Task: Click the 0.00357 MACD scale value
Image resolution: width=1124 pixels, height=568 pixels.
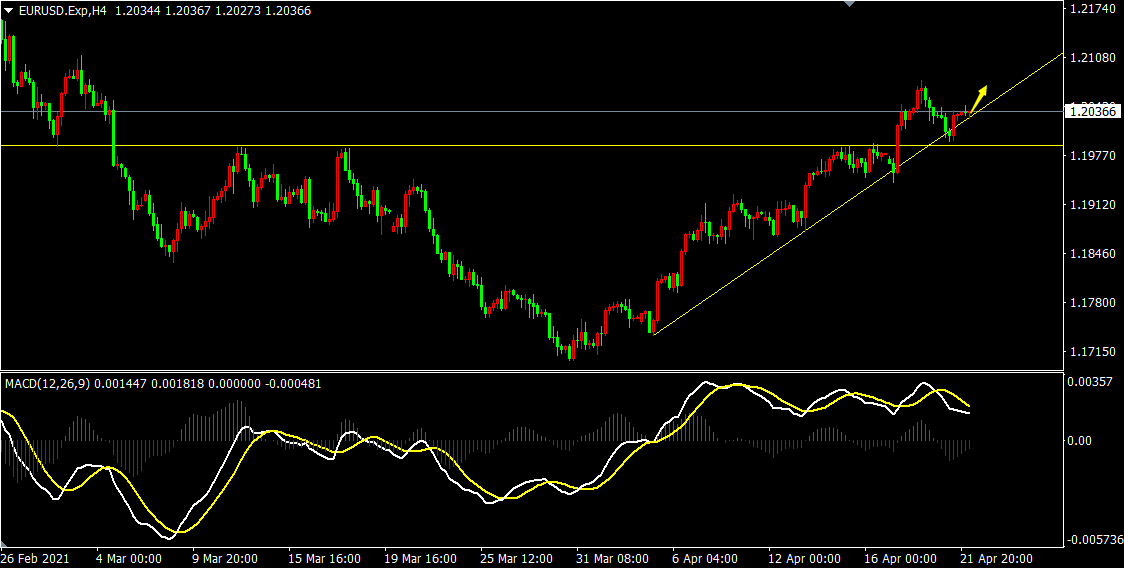Action: 1092,382
